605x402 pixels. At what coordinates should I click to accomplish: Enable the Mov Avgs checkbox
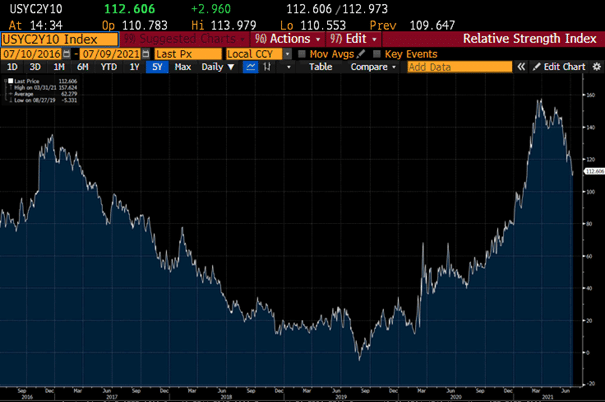[303, 53]
